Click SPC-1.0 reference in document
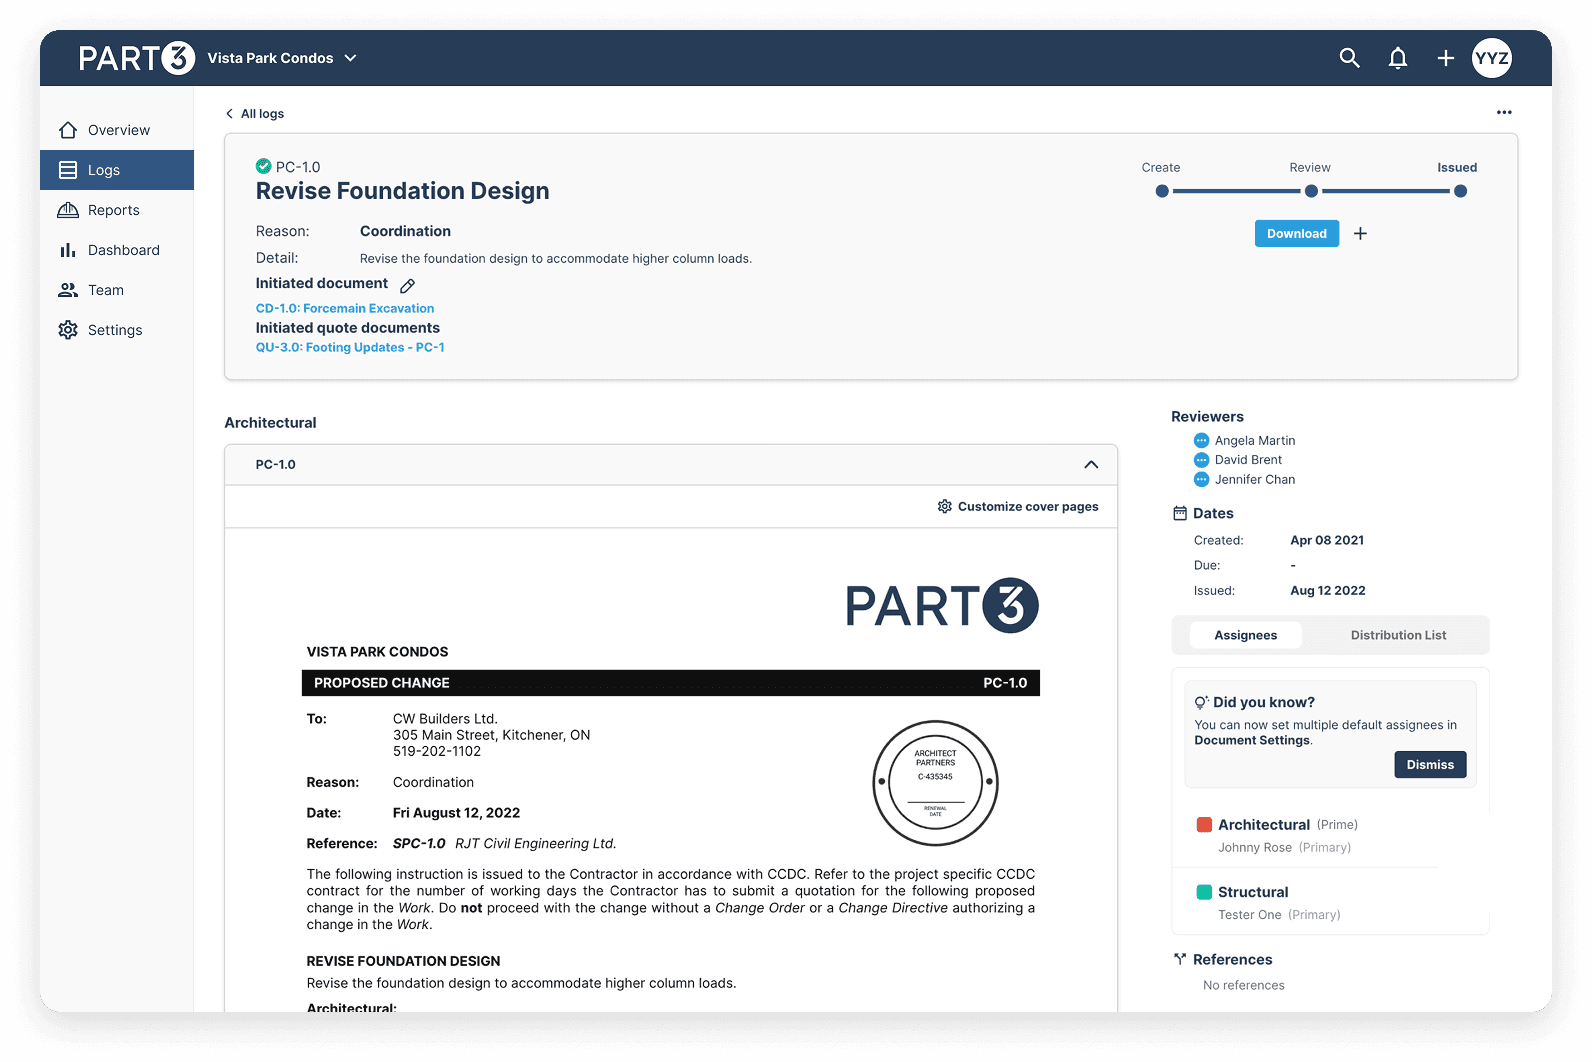The image size is (1592, 1062). (x=419, y=843)
